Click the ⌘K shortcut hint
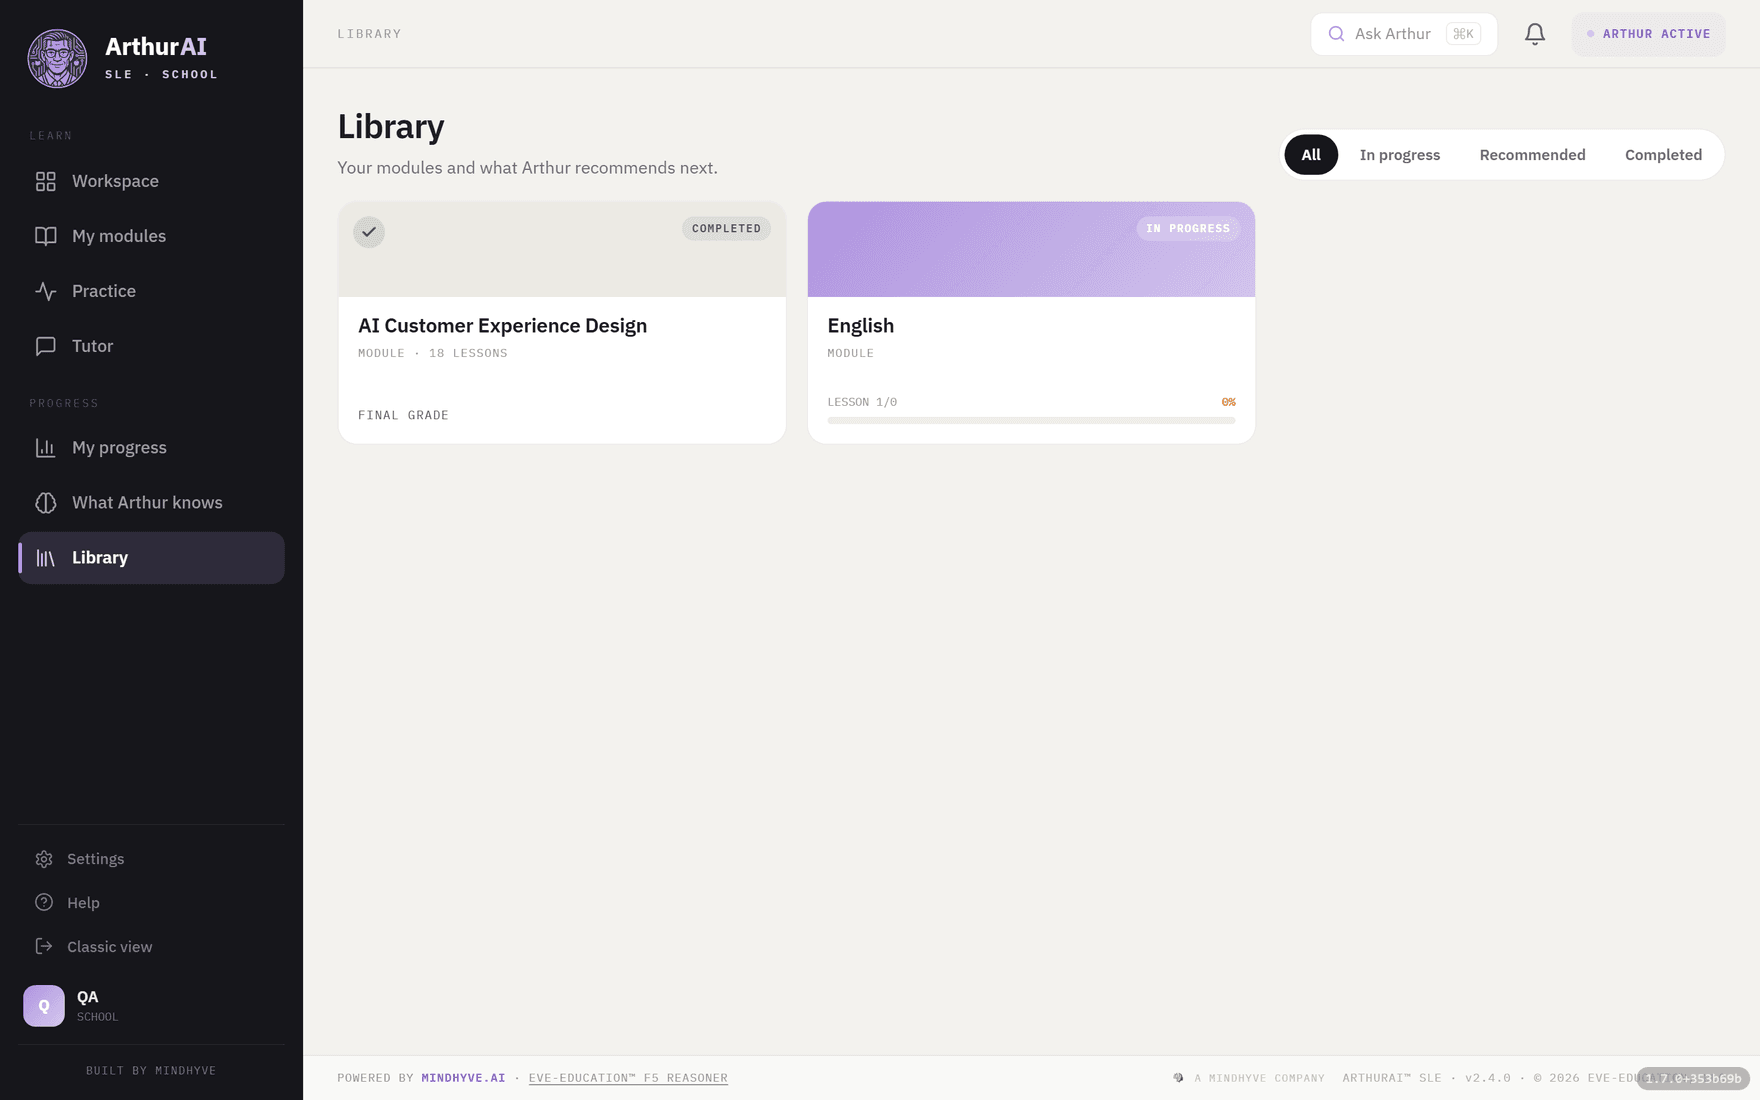Image resolution: width=1760 pixels, height=1100 pixels. 1463,34
